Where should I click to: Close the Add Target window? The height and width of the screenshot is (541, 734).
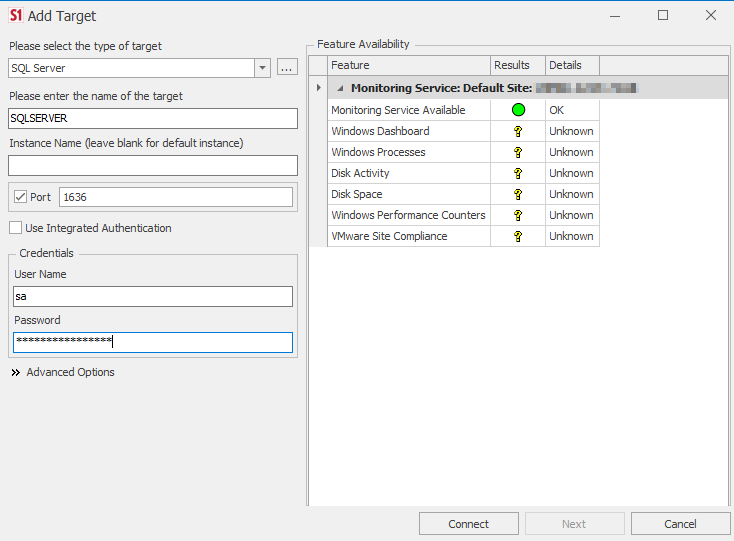[x=711, y=15]
